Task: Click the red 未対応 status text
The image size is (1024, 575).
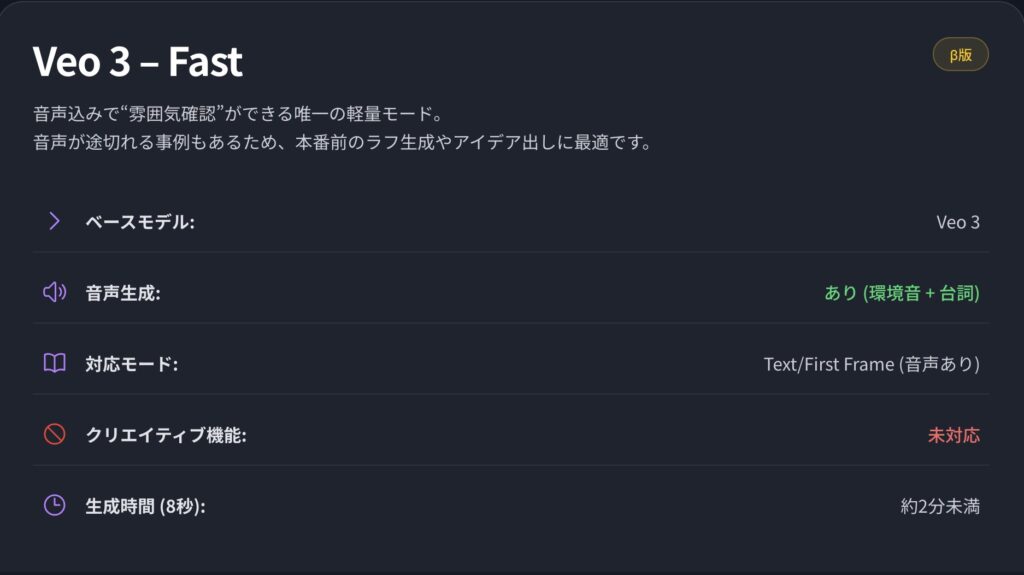Action: (x=953, y=435)
